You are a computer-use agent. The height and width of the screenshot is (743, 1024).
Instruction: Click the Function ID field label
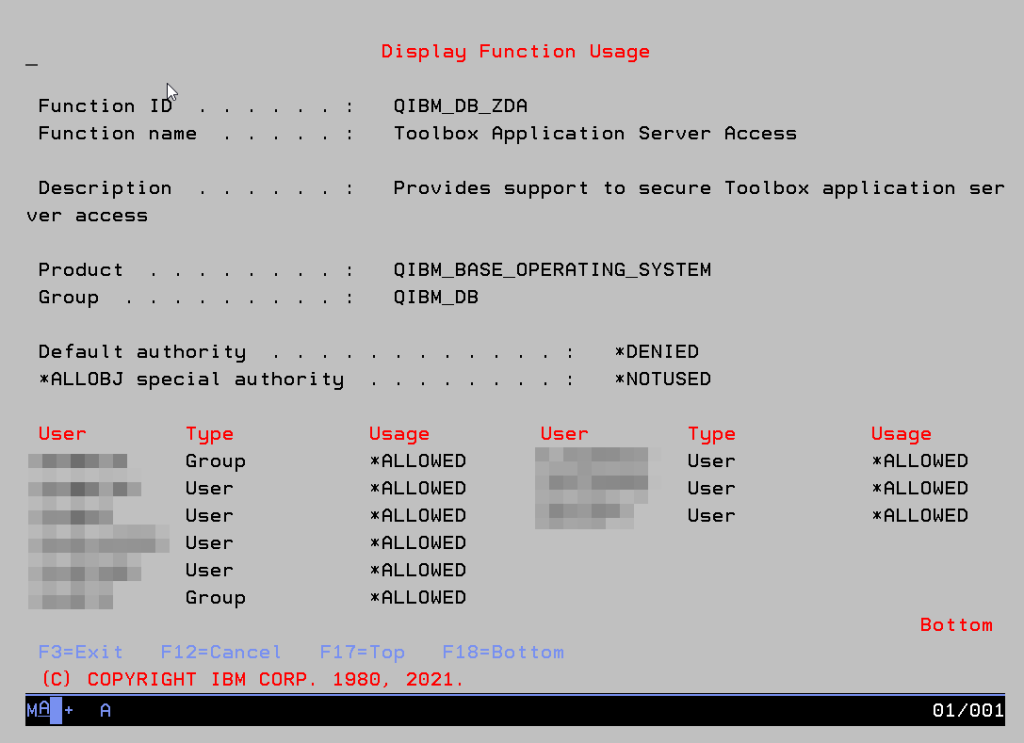[105, 106]
